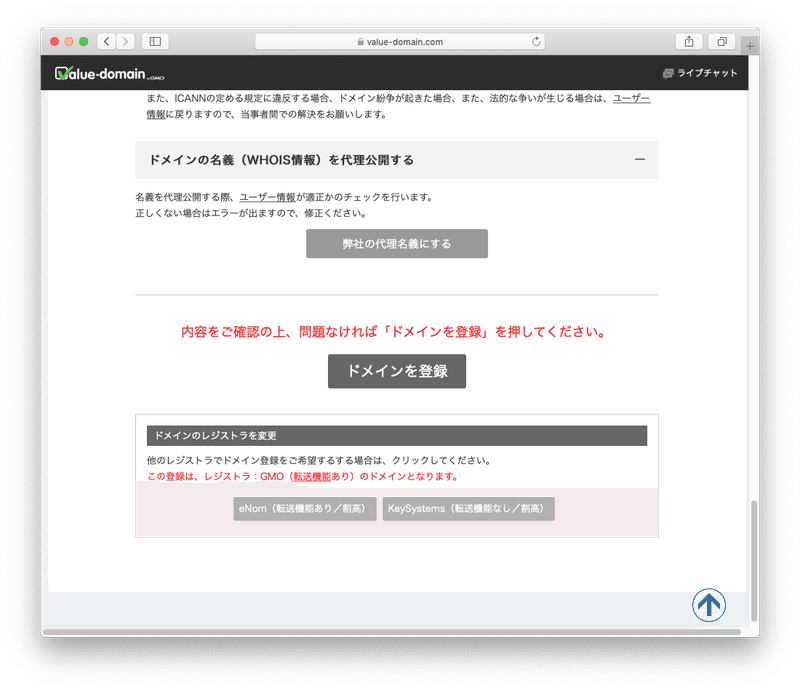Open 転送機能 link in red text
This screenshot has height=691, width=800.
pyautogui.click(x=312, y=476)
